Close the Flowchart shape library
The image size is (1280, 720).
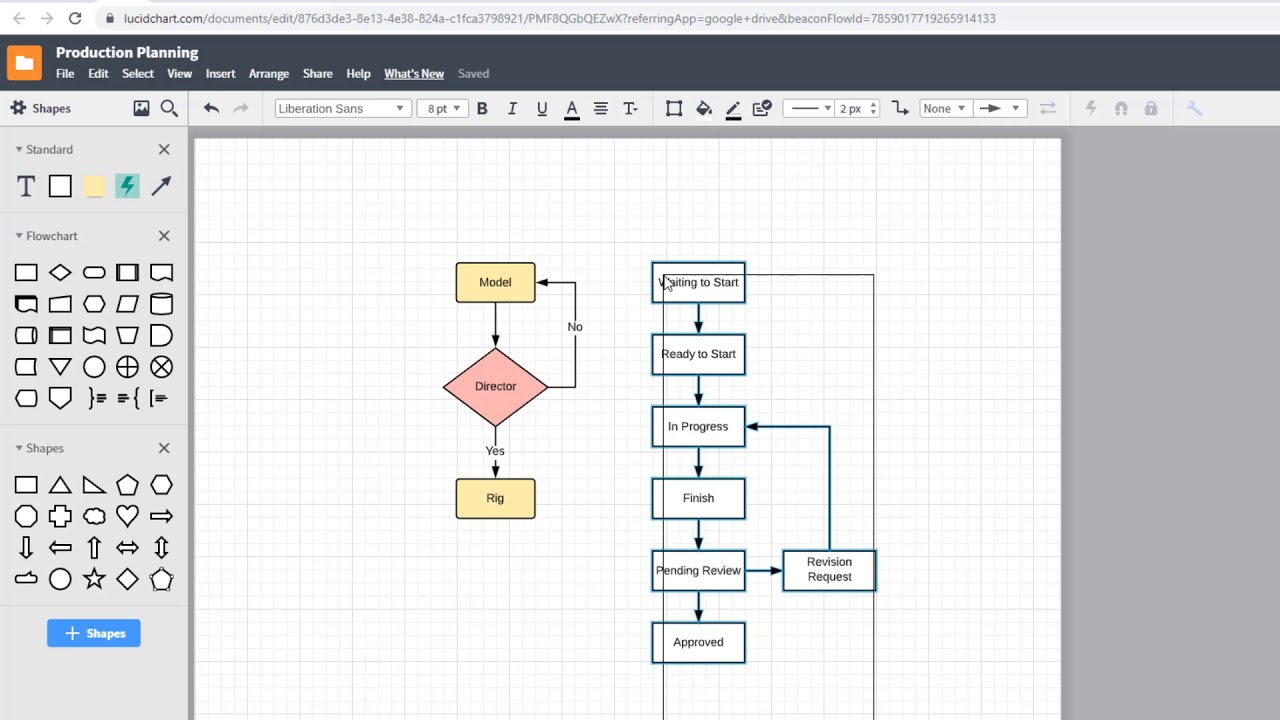pos(164,236)
